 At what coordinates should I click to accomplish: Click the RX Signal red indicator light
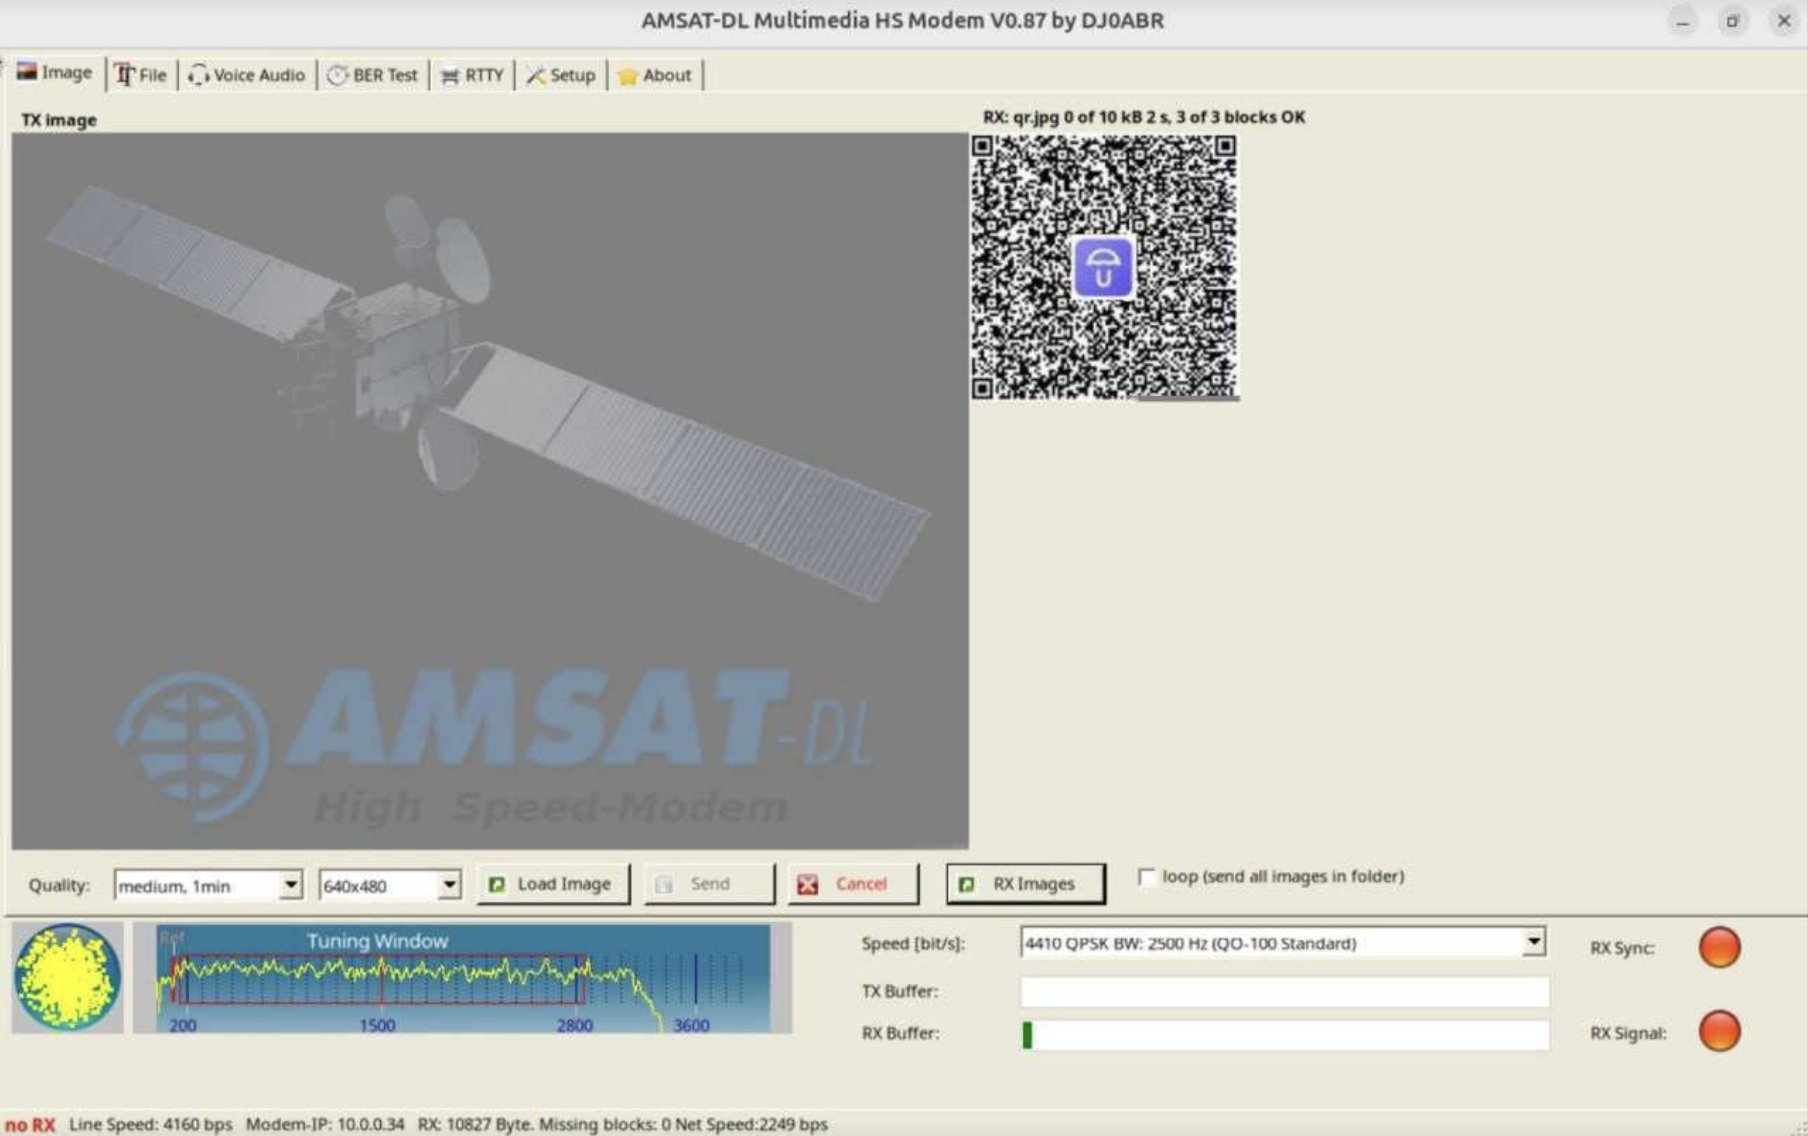click(1719, 1031)
